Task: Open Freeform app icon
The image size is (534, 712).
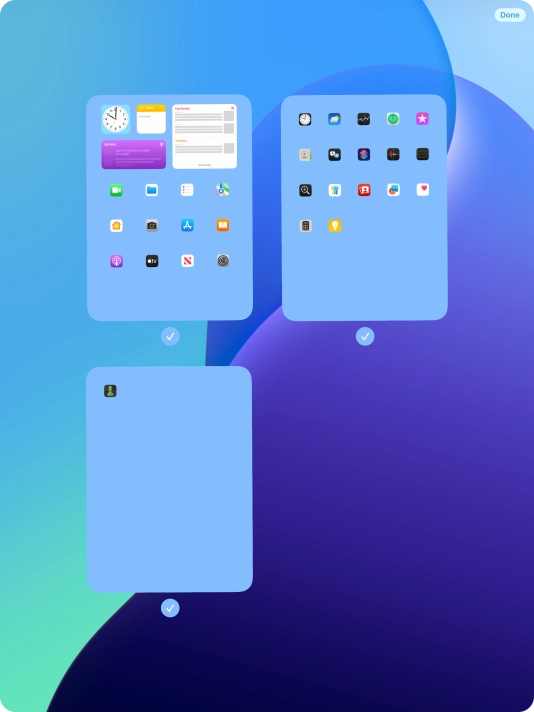Action: [x=393, y=190]
